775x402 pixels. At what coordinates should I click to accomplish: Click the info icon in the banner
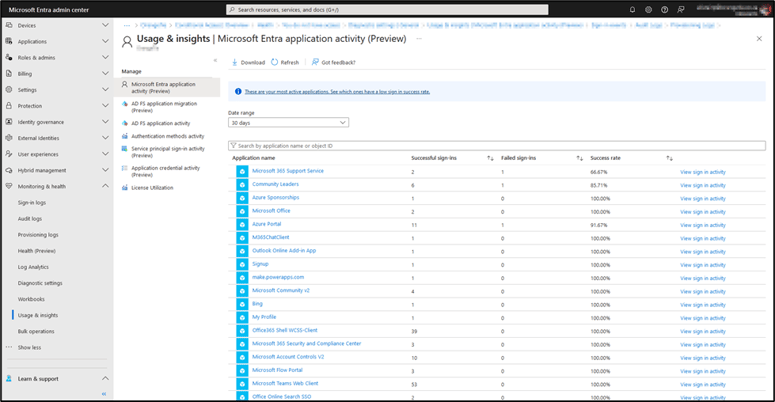coord(238,91)
